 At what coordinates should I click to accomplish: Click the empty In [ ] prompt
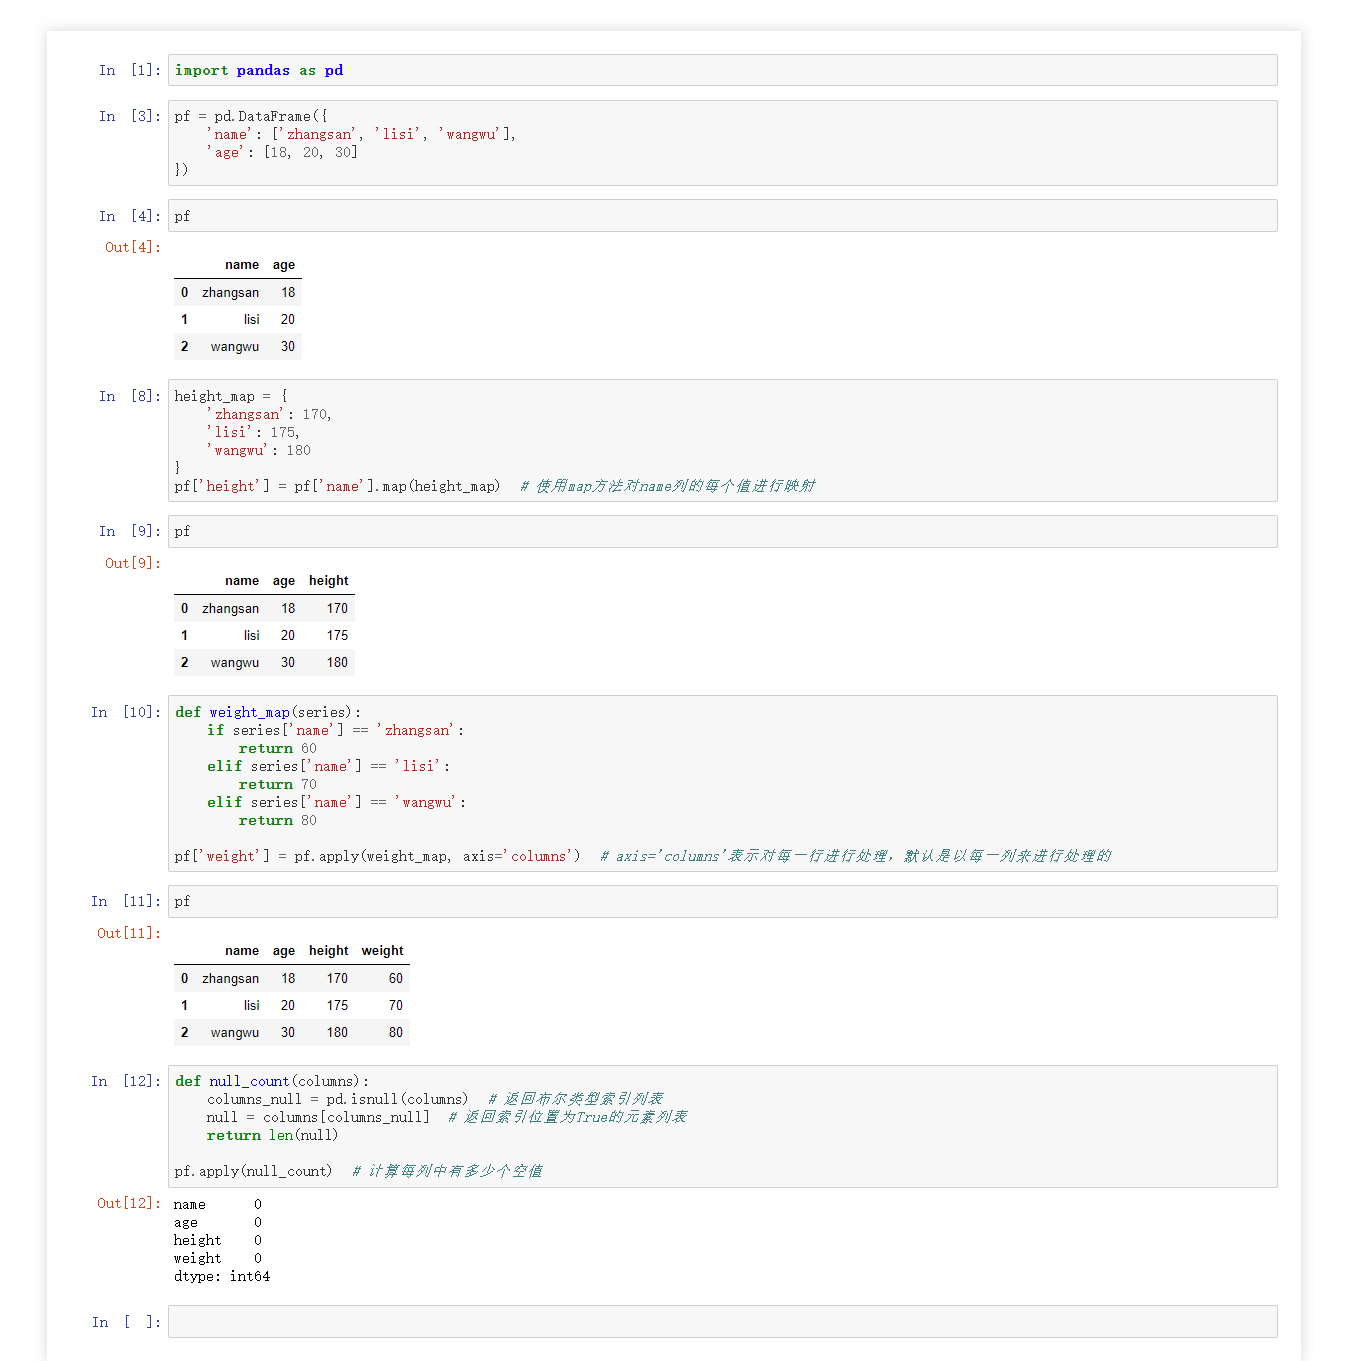(x=125, y=1322)
